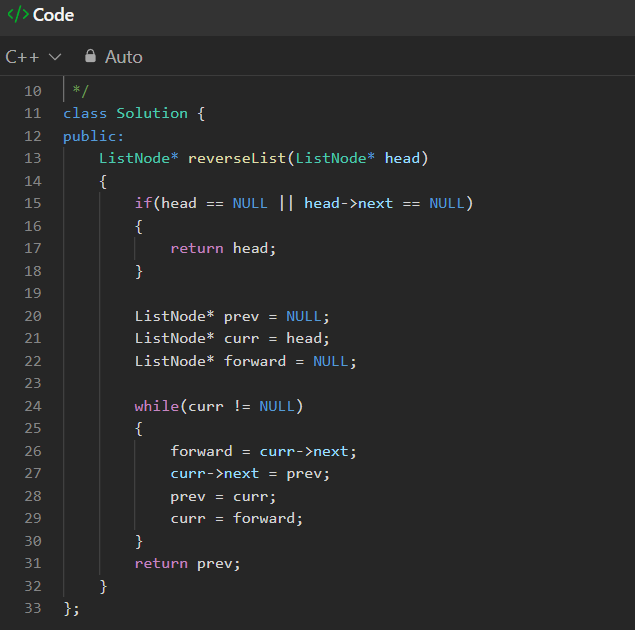The width and height of the screenshot is (635, 630).
Task: Click the reverseList function name
Action: click(x=237, y=158)
